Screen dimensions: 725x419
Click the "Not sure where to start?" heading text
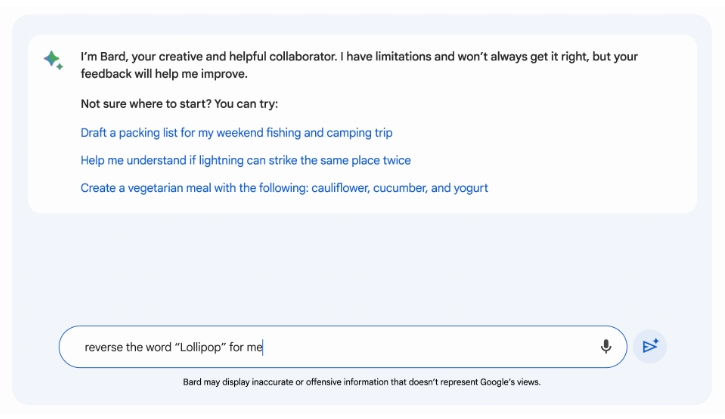click(x=146, y=104)
